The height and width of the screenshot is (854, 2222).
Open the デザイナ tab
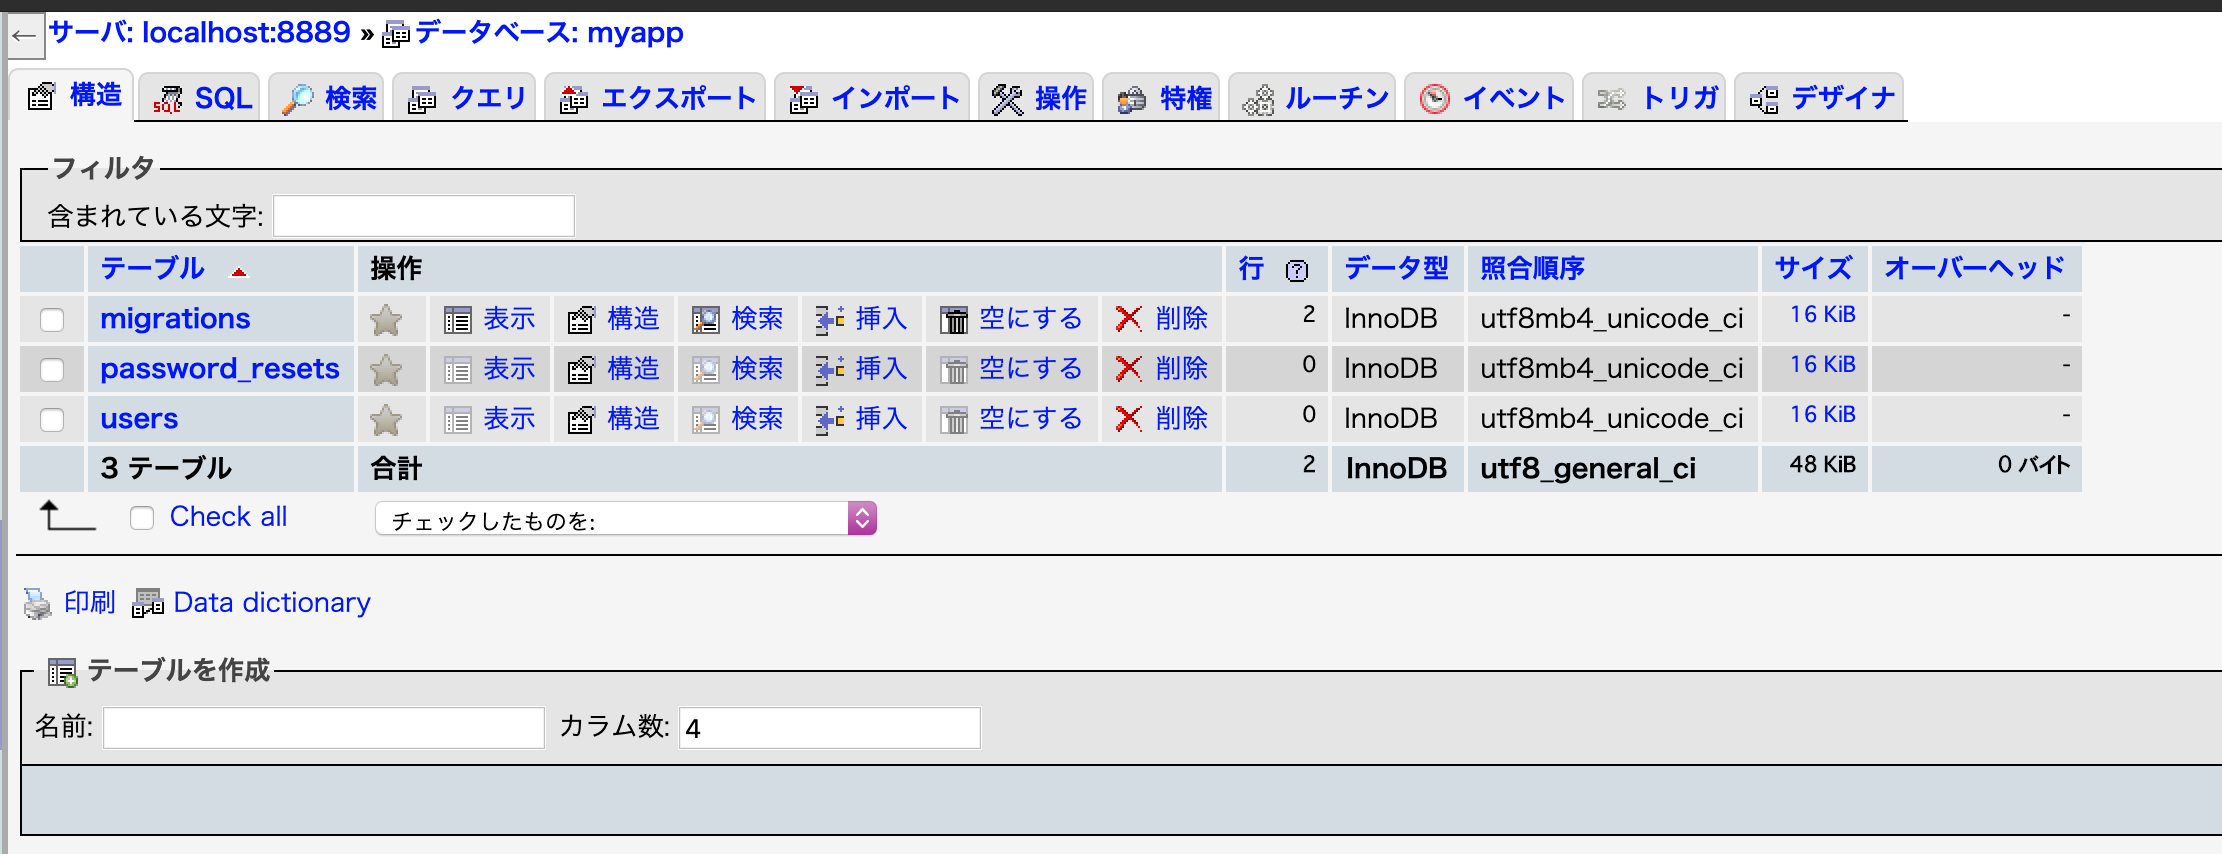pyautogui.click(x=1820, y=98)
